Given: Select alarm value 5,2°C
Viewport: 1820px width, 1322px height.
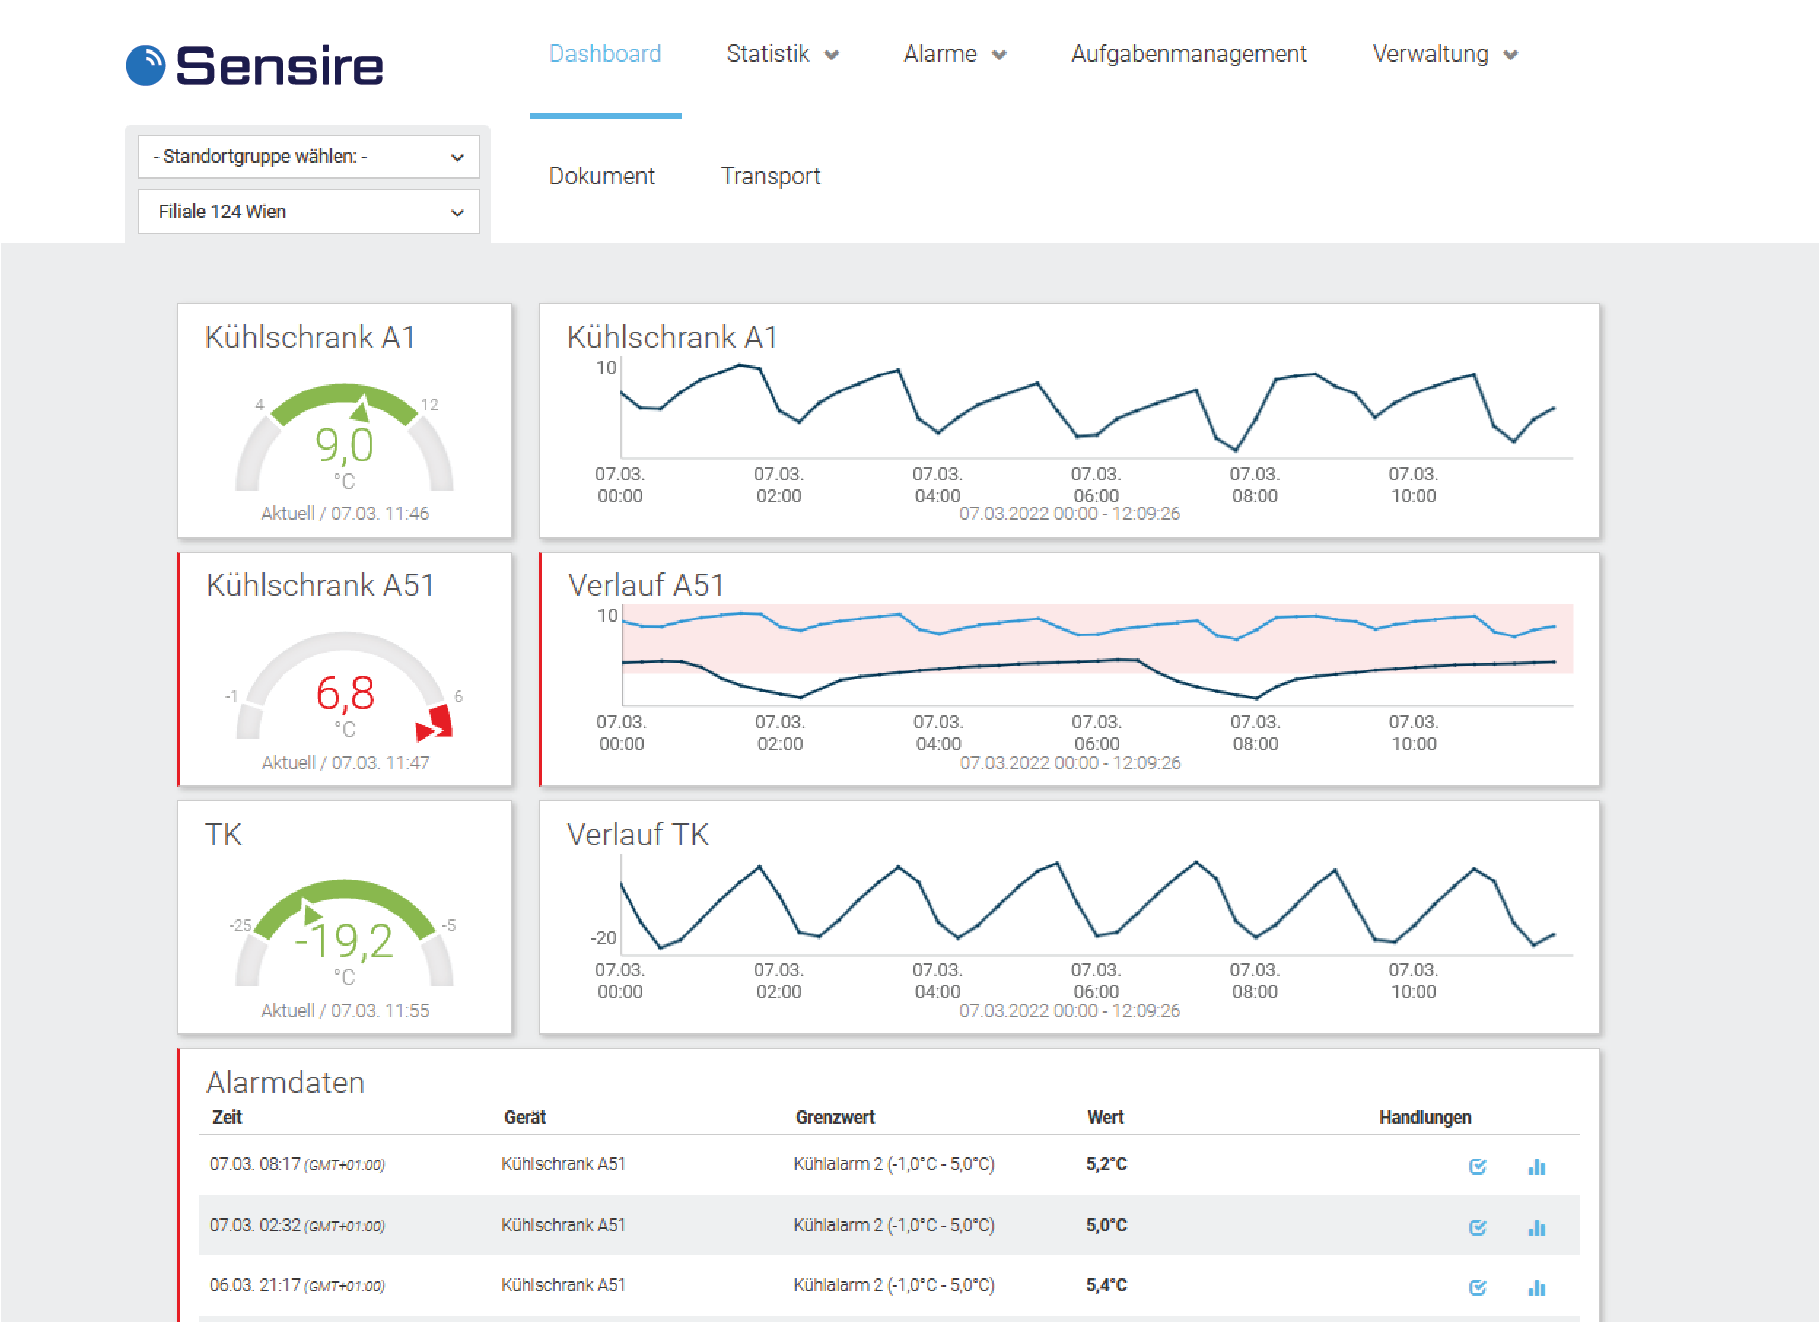Looking at the screenshot, I should pyautogui.click(x=1106, y=1164).
